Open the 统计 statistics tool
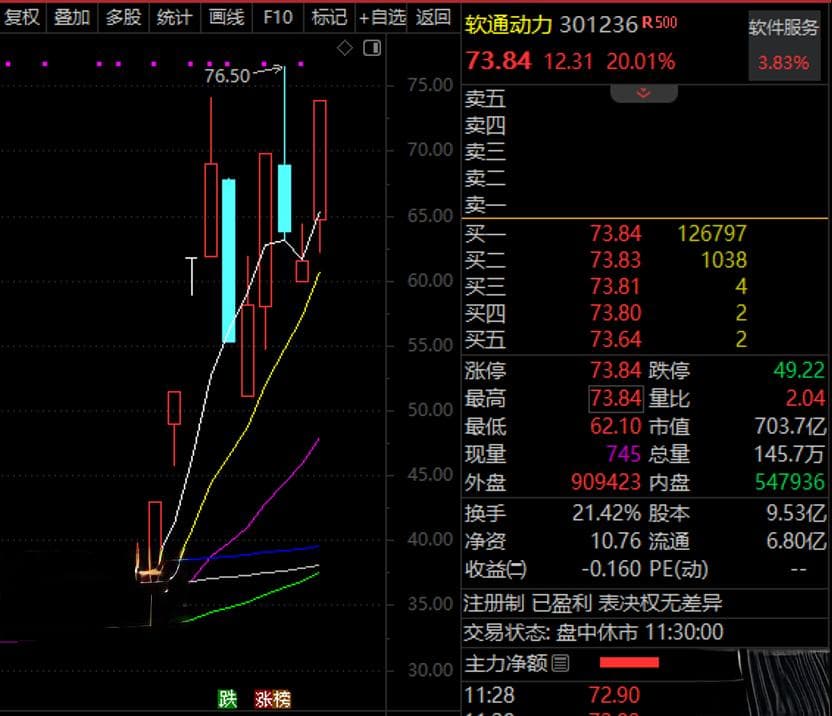This screenshot has width=832, height=716. click(x=174, y=18)
